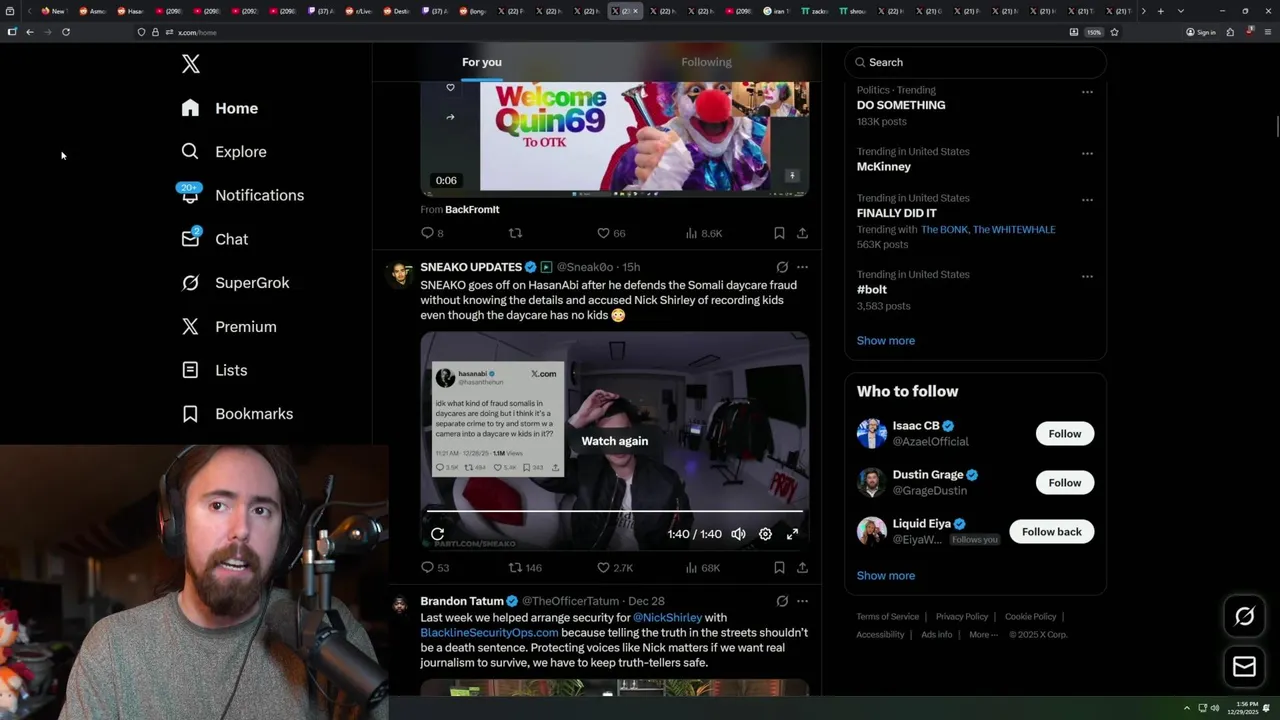Open a new browser tab

1160,11
